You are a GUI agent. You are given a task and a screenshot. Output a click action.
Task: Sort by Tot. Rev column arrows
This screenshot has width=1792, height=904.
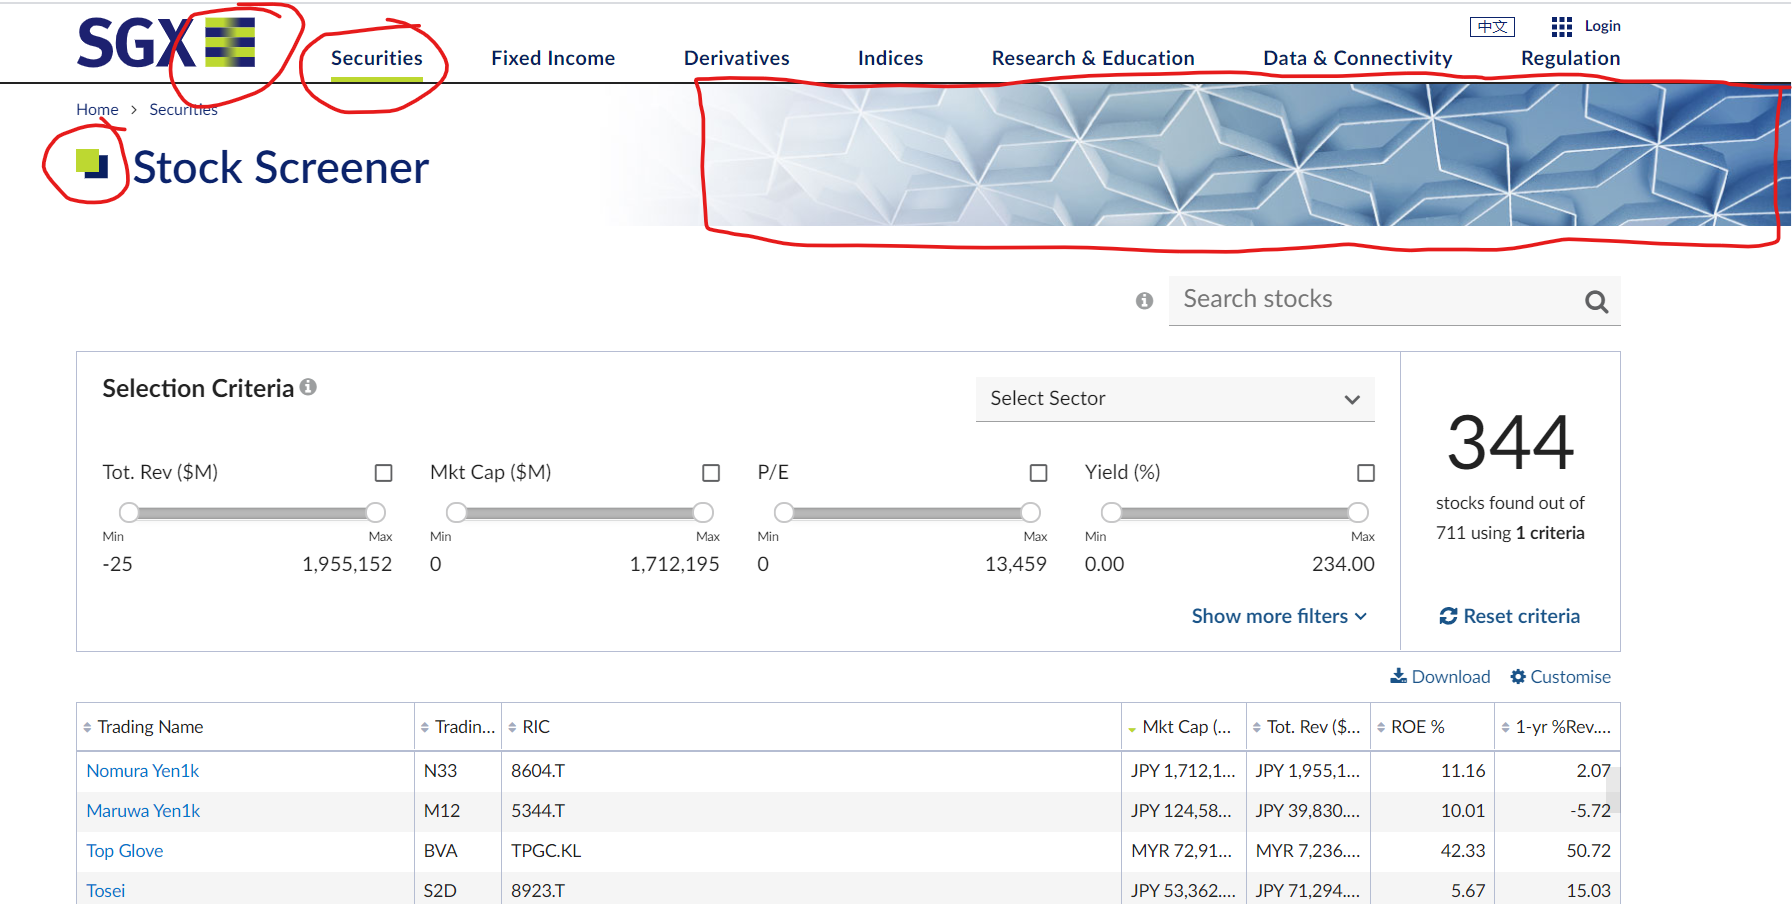click(1257, 728)
